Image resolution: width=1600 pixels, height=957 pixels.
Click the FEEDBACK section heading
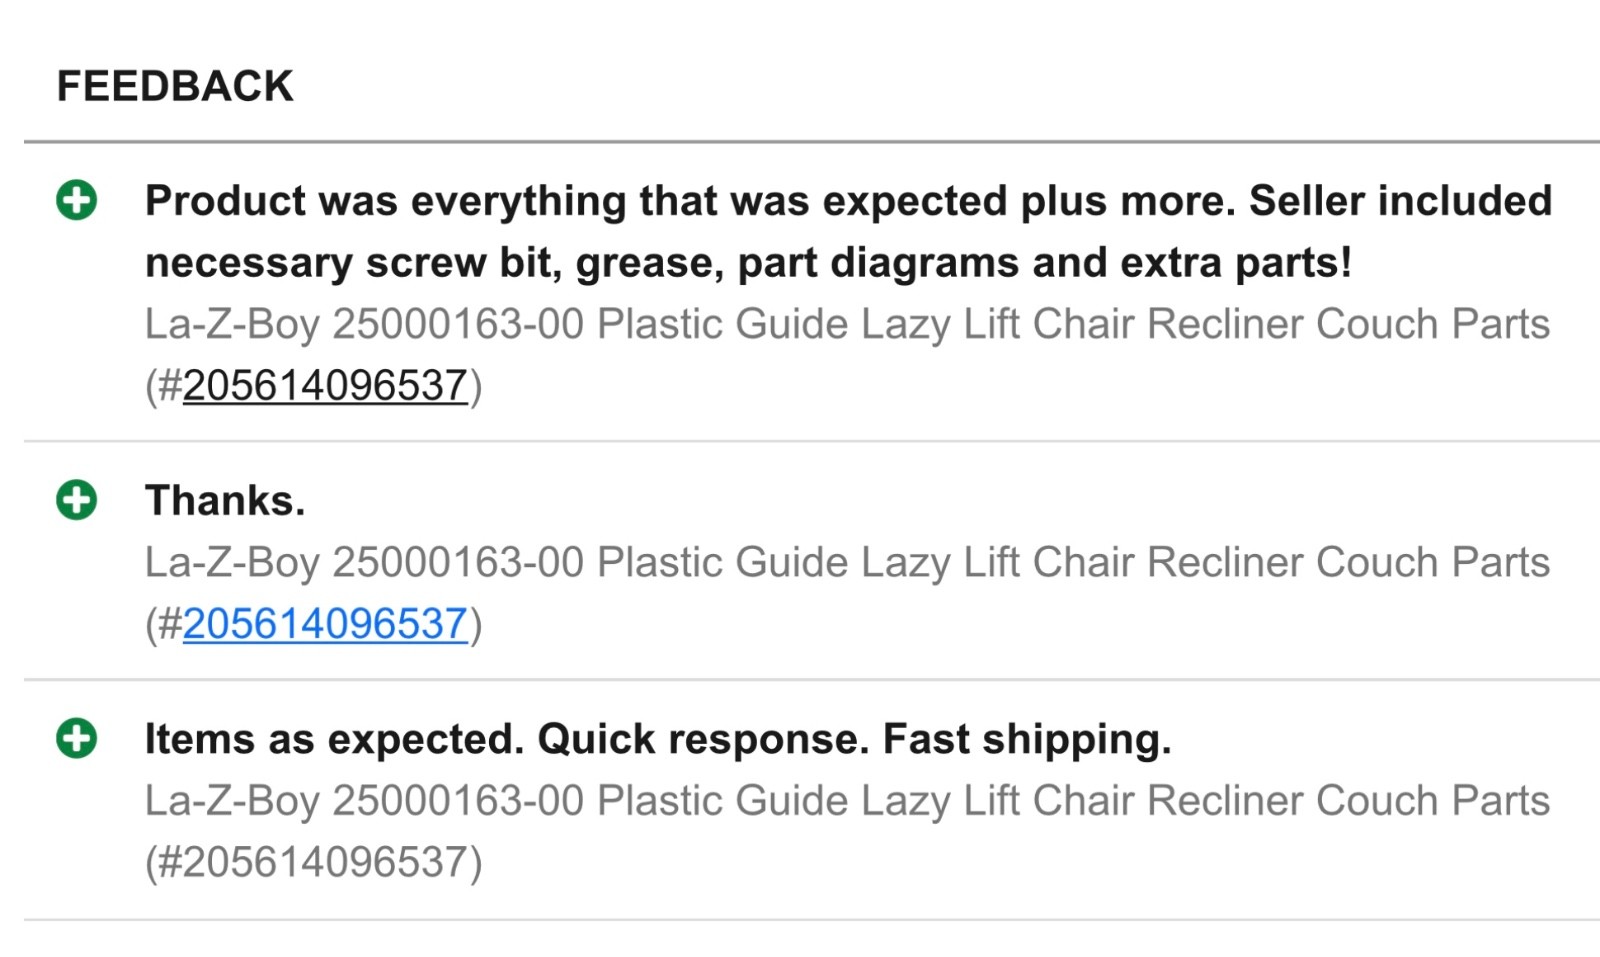point(173,86)
